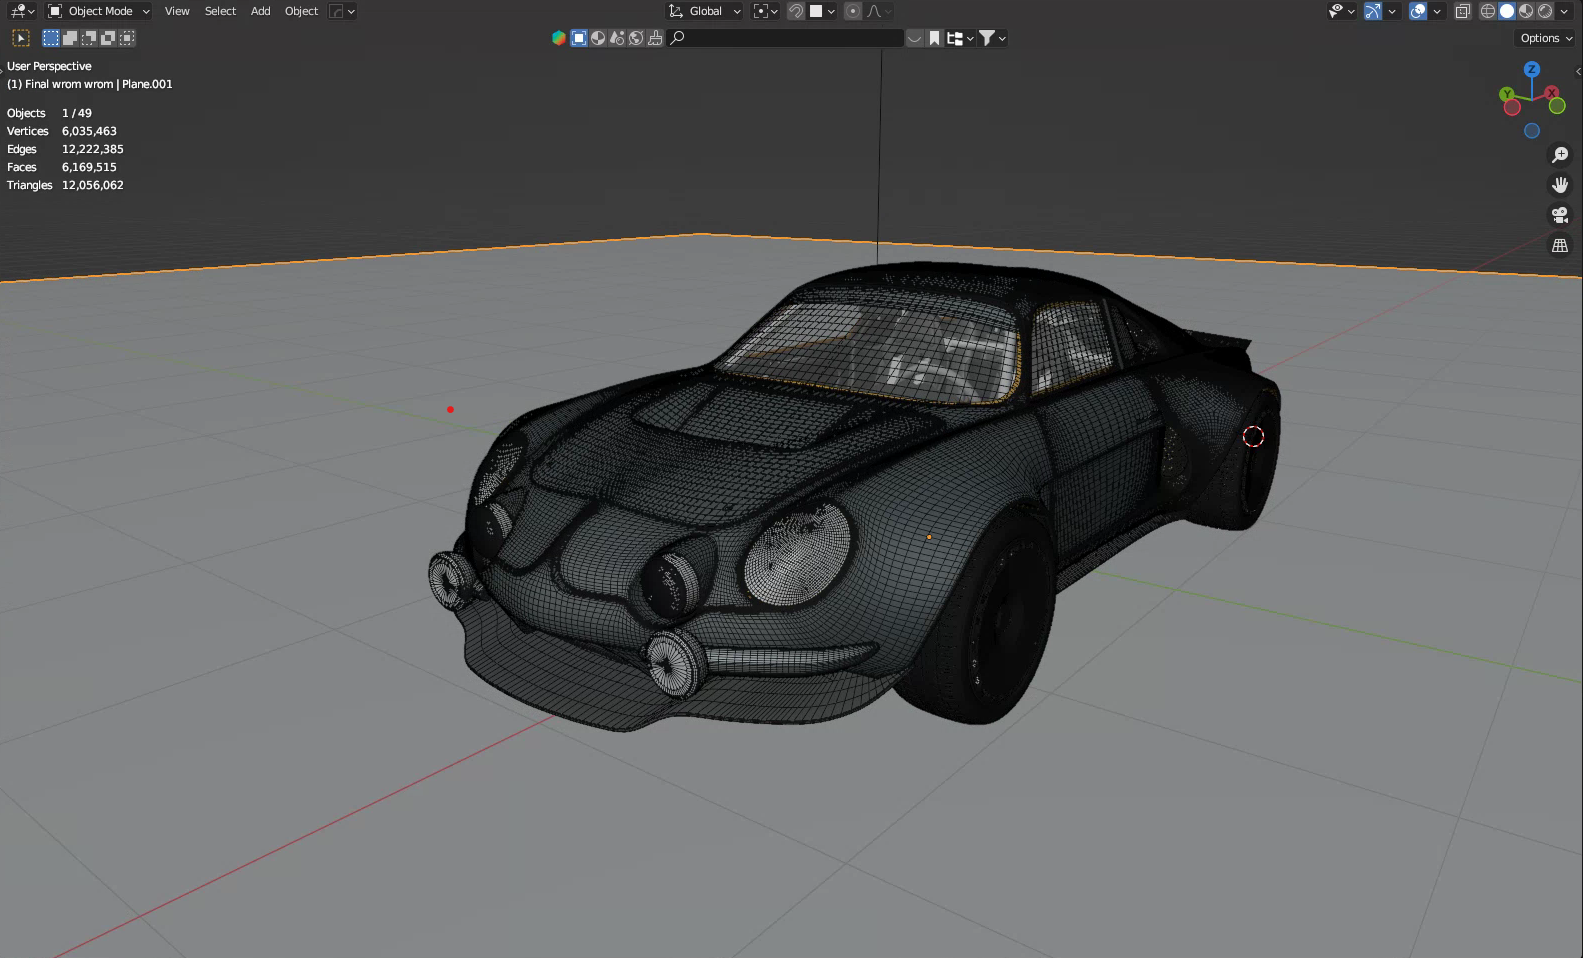Switch to Material Preview shading
The height and width of the screenshot is (958, 1583).
1526,11
